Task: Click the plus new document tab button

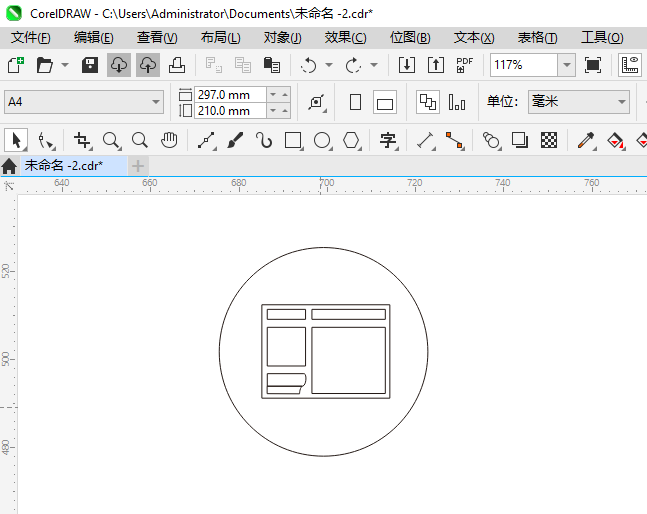Action: coord(138,166)
